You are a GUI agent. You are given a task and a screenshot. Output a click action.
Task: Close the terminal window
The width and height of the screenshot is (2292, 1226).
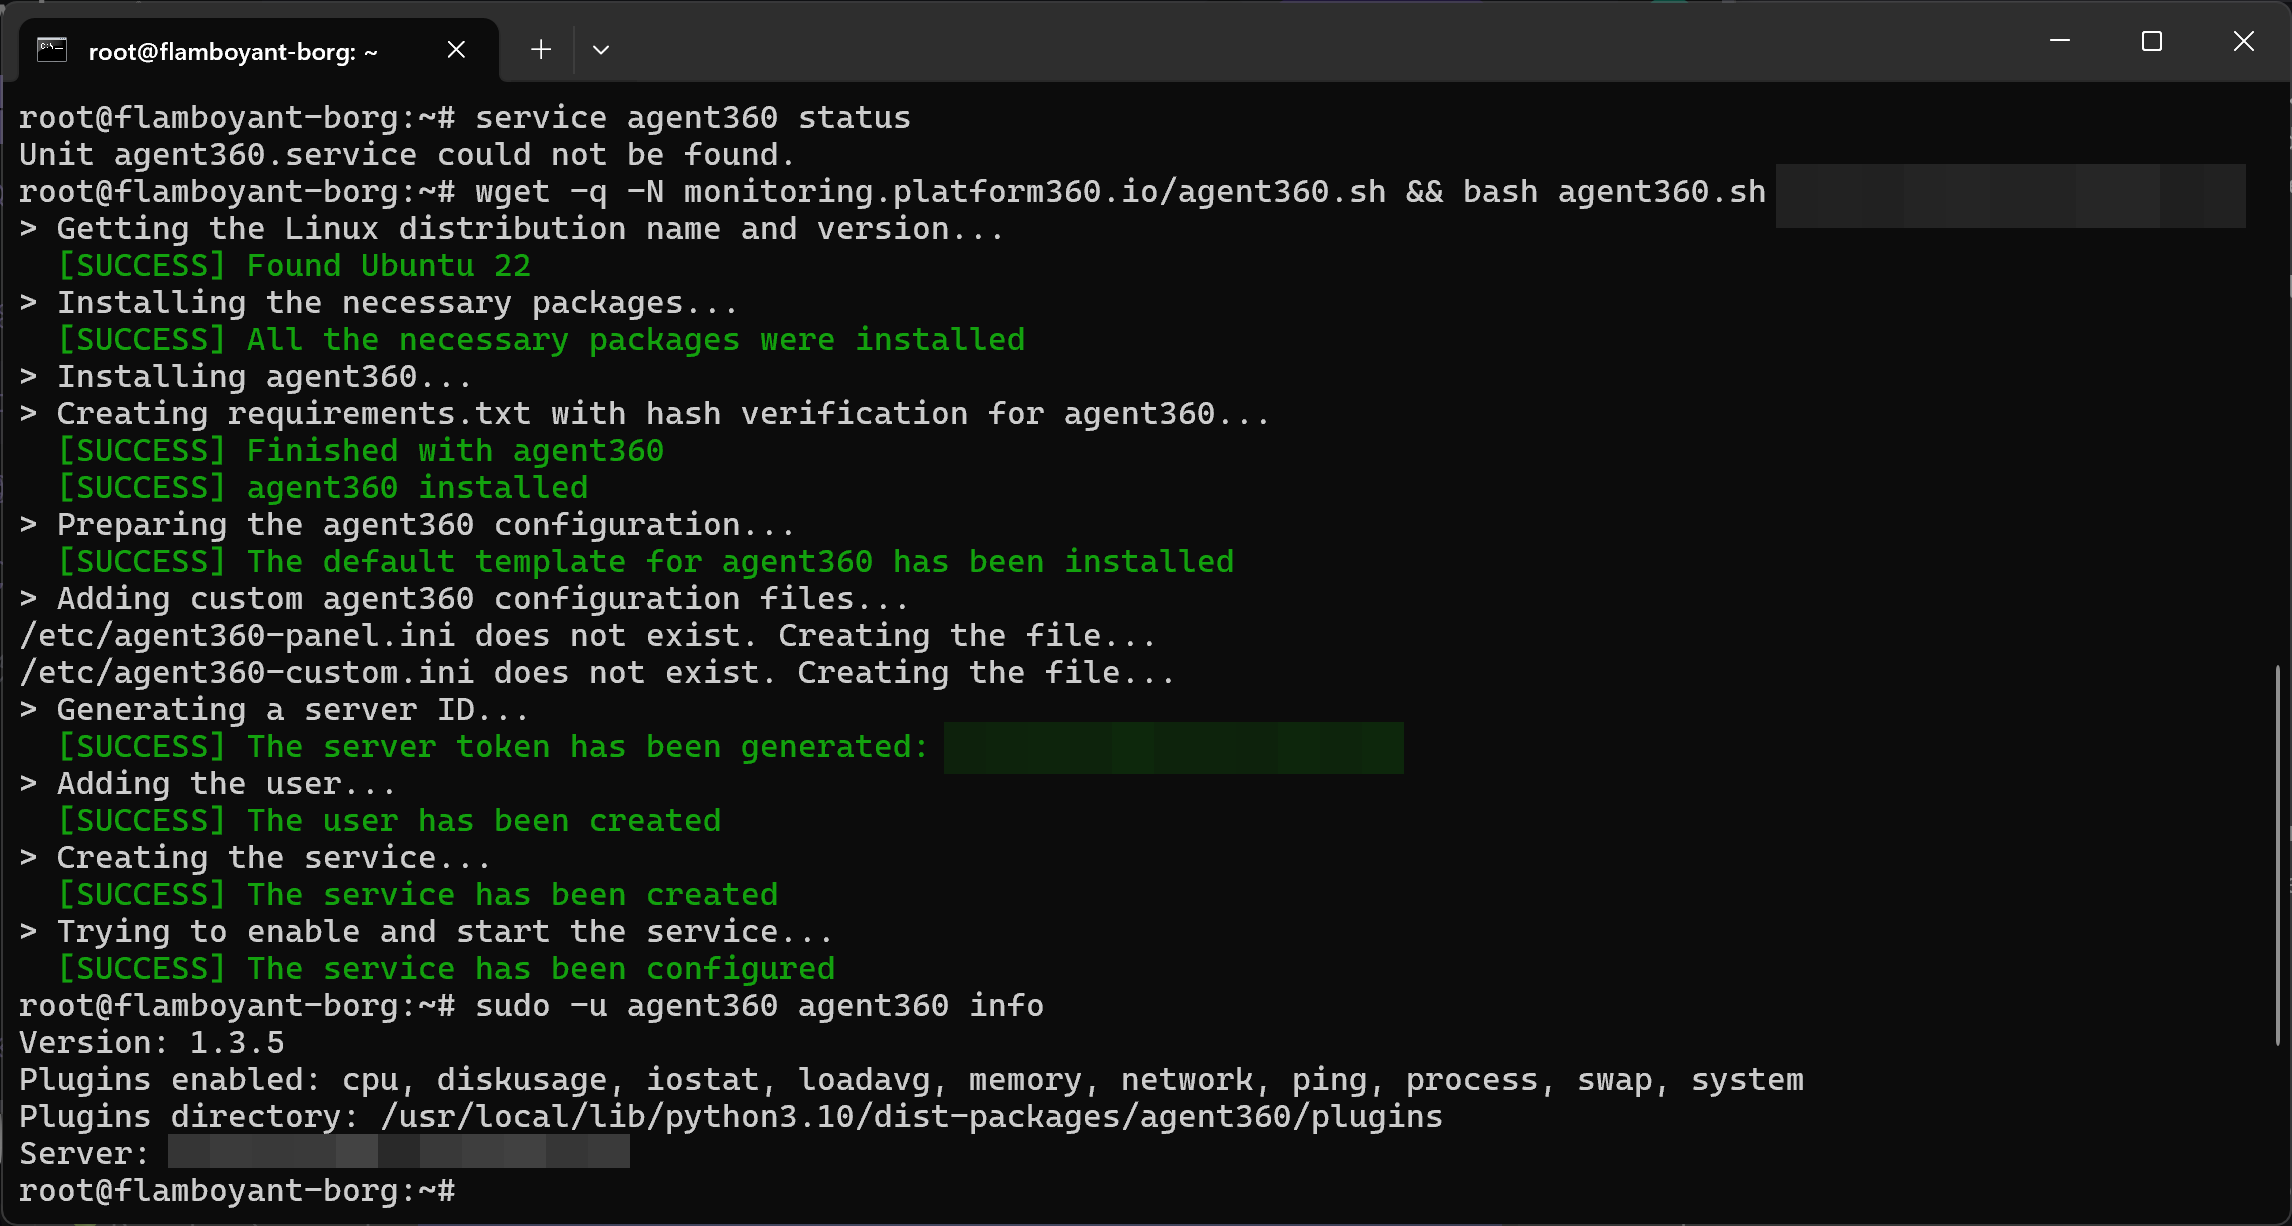click(x=2244, y=41)
